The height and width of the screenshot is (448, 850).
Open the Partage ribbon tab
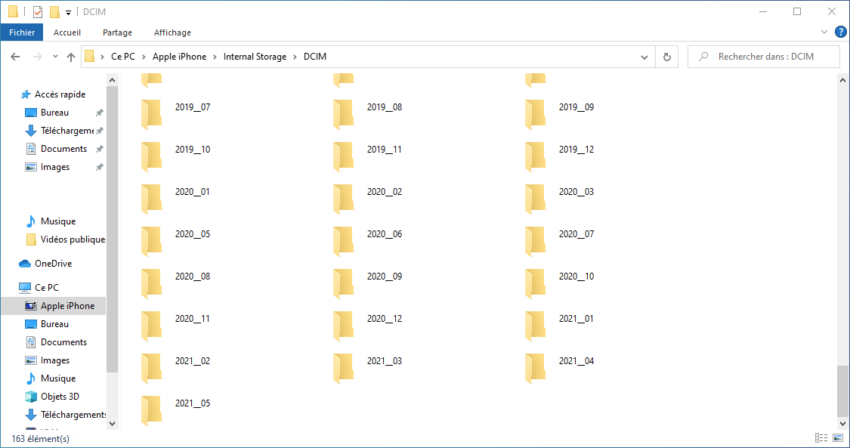point(117,33)
